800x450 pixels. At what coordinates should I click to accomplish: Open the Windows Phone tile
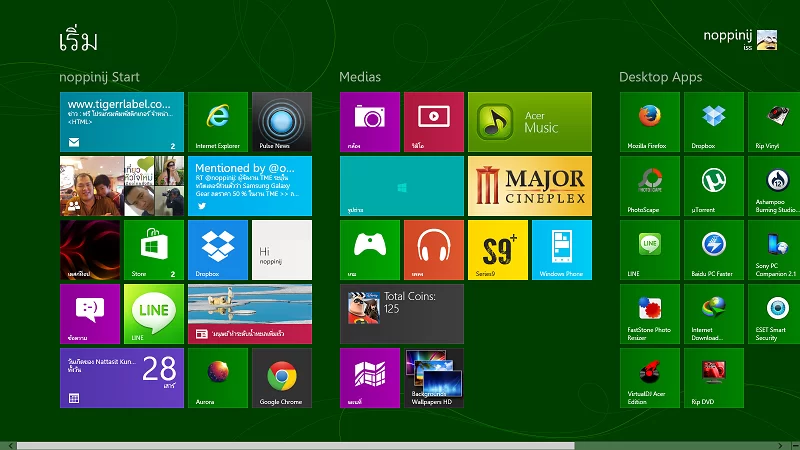562,250
